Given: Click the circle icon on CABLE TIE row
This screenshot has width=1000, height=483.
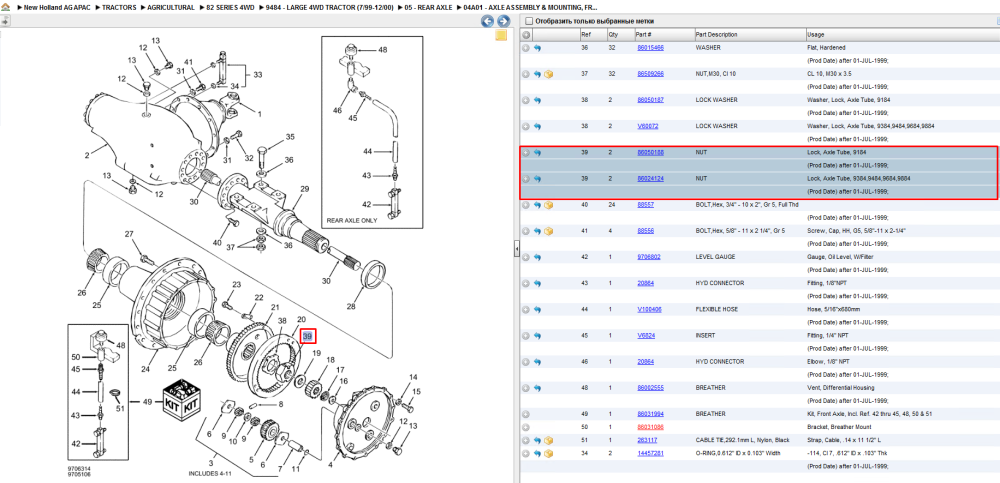Looking at the screenshot, I should 526,440.
